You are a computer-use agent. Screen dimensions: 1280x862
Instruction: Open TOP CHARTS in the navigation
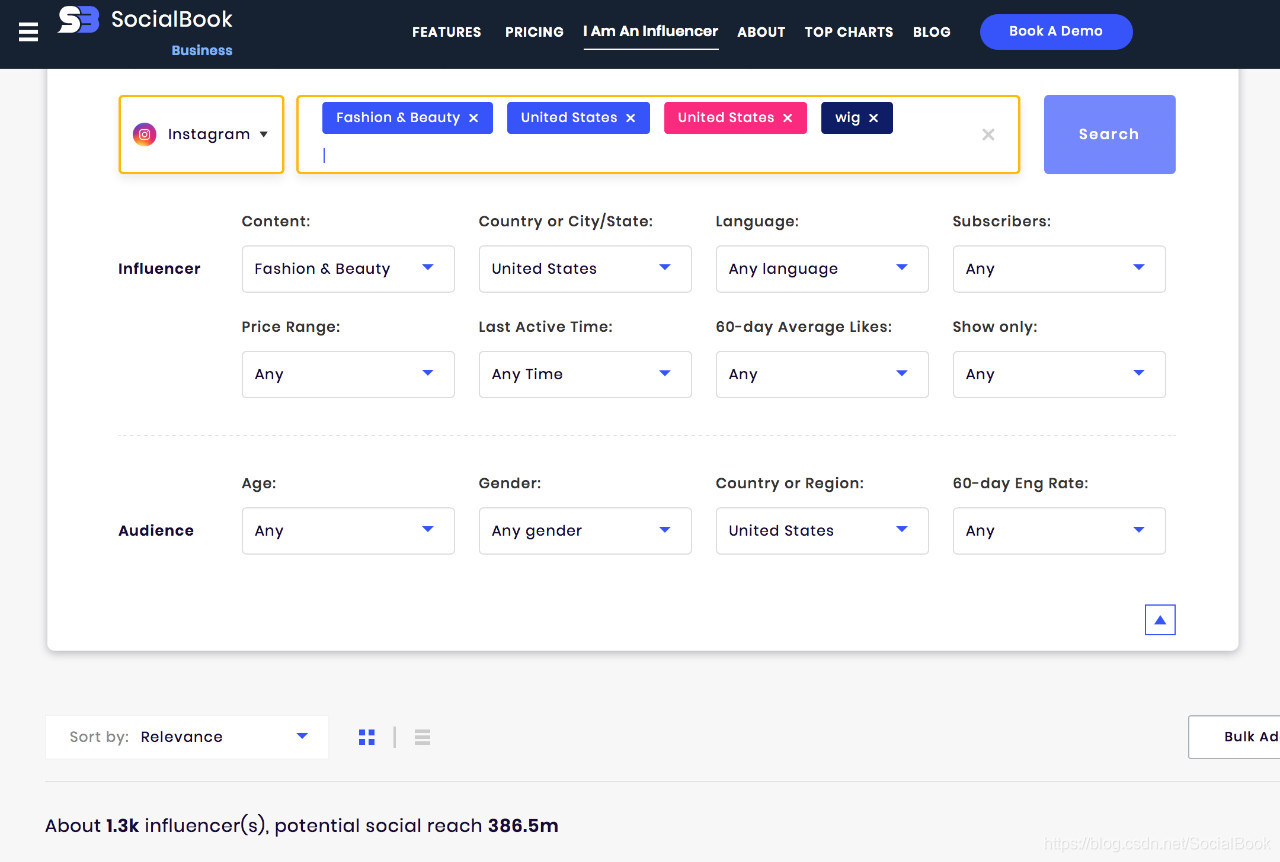[849, 32]
